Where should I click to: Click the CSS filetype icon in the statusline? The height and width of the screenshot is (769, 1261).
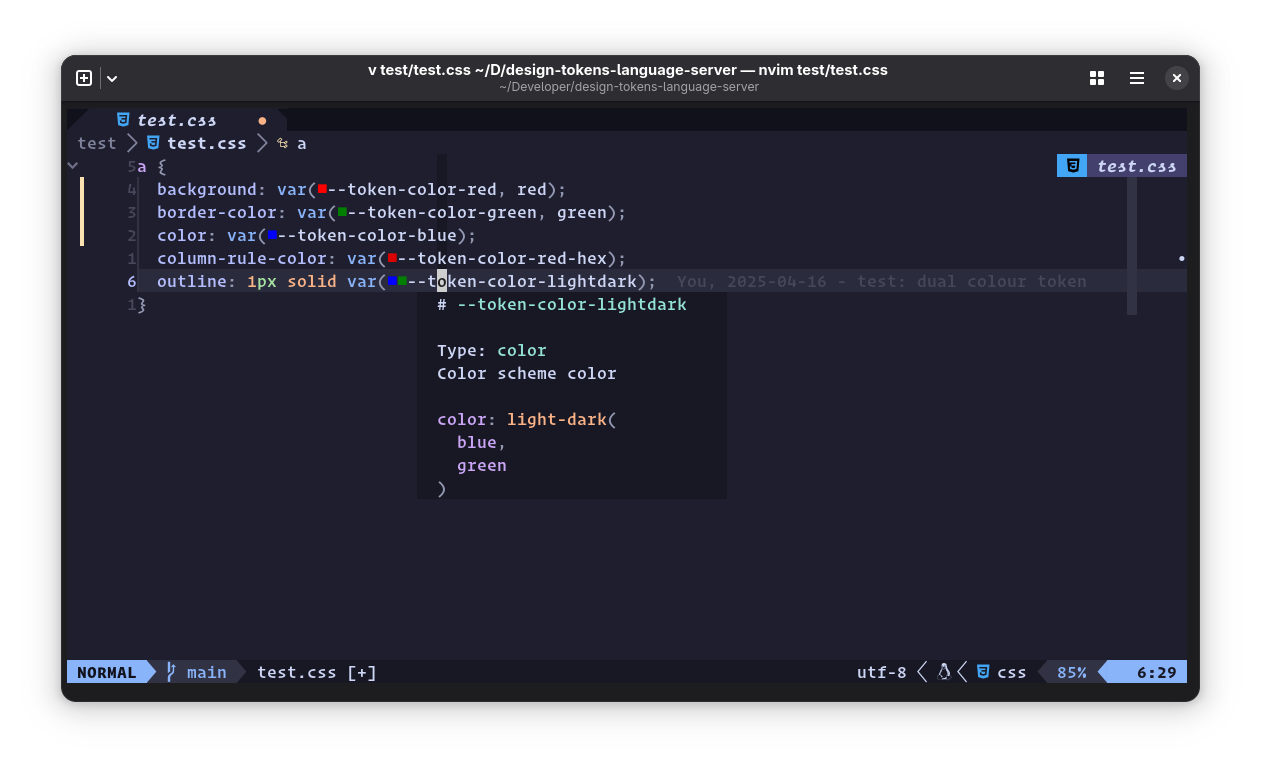click(x=983, y=672)
